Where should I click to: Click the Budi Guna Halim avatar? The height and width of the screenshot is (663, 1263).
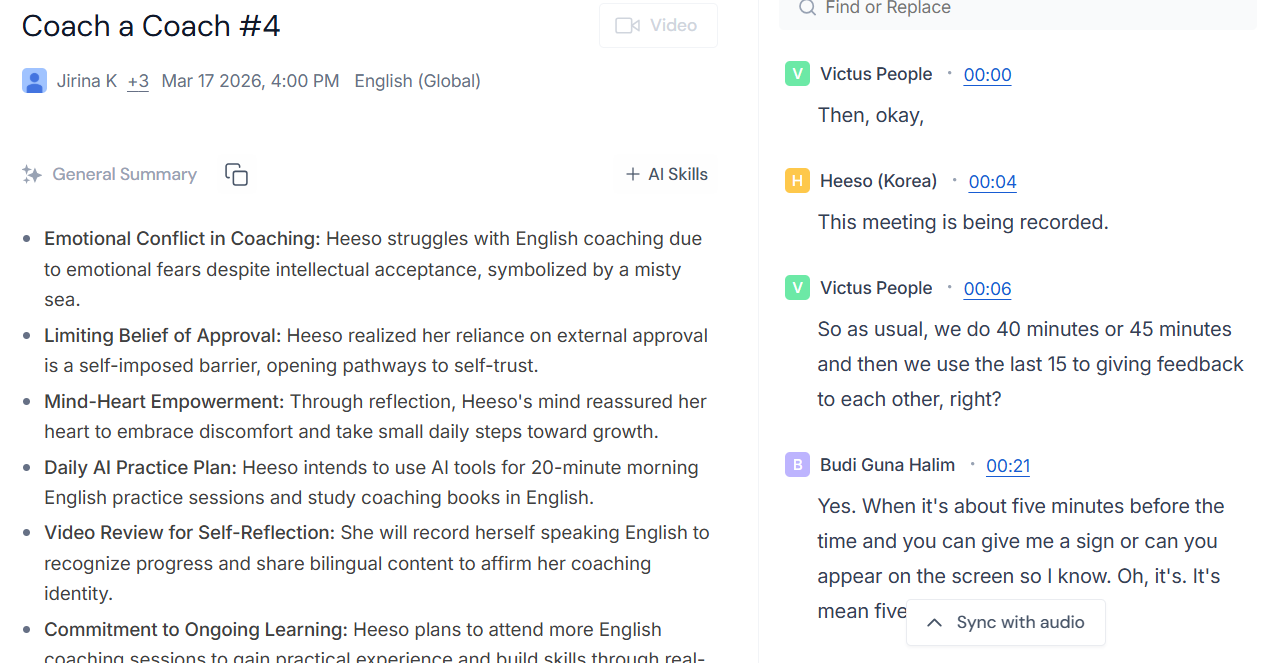coord(797,465)
